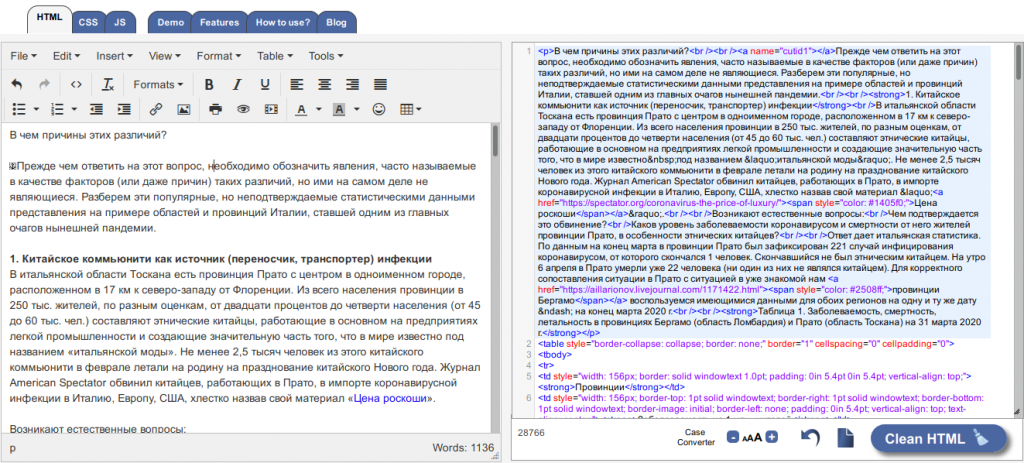Viewport: 1024px width, 463px height.
Task: Increase source font size plus button
Action: (x=772, y=438)
